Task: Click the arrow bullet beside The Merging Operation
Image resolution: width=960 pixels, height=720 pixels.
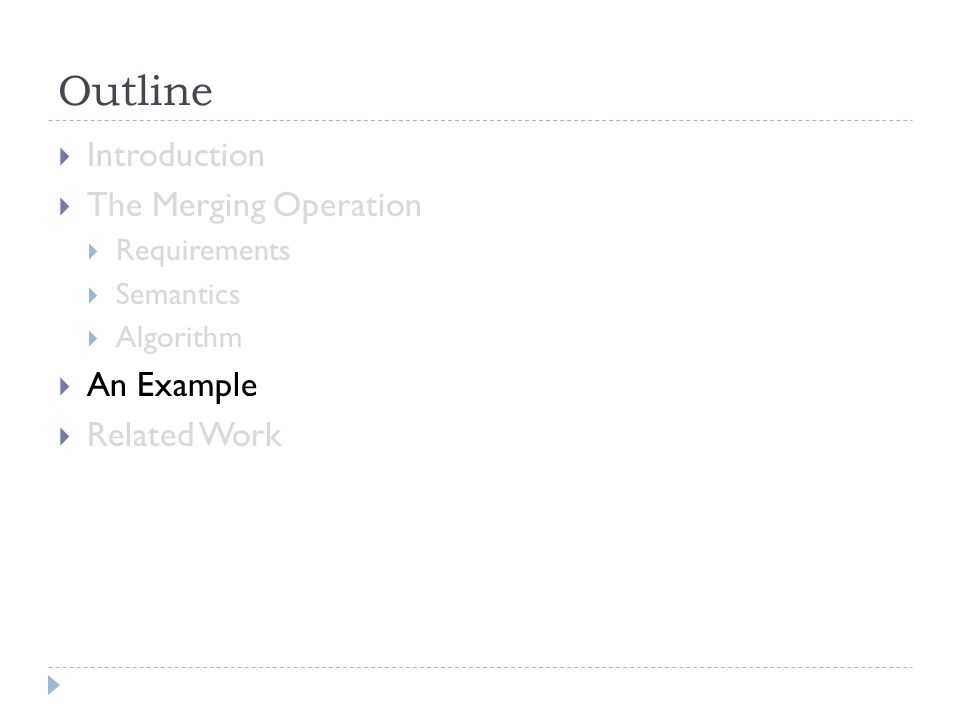Action: 65,207
